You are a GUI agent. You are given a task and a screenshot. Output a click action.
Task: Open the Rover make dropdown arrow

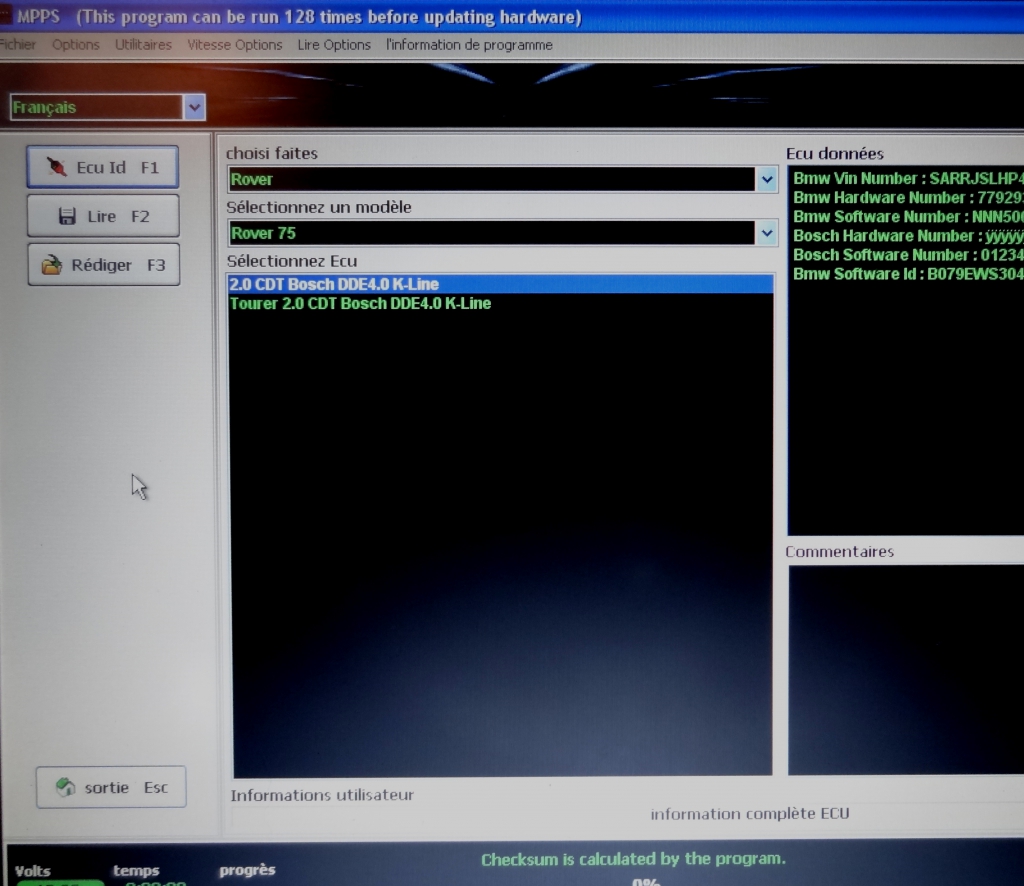point(767,179)
